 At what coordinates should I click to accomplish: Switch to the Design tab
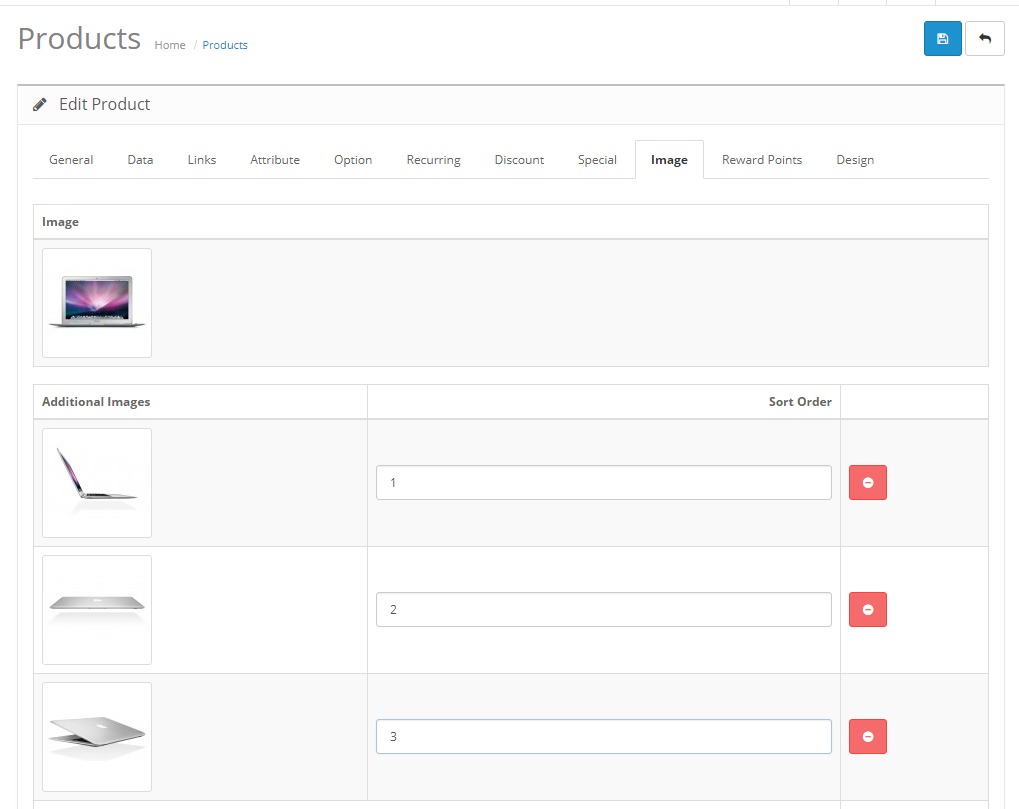(x=855, y=160)
